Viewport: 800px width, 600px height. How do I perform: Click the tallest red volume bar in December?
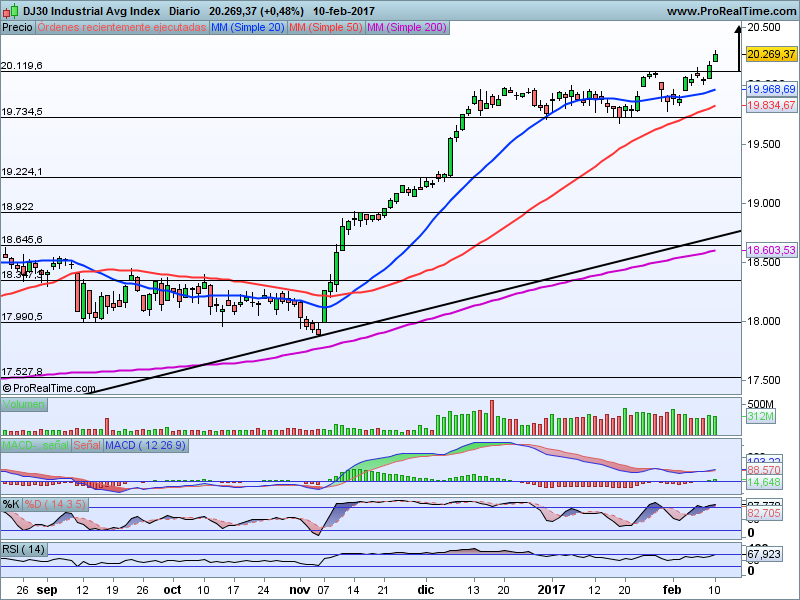click(x=492, y=417)
